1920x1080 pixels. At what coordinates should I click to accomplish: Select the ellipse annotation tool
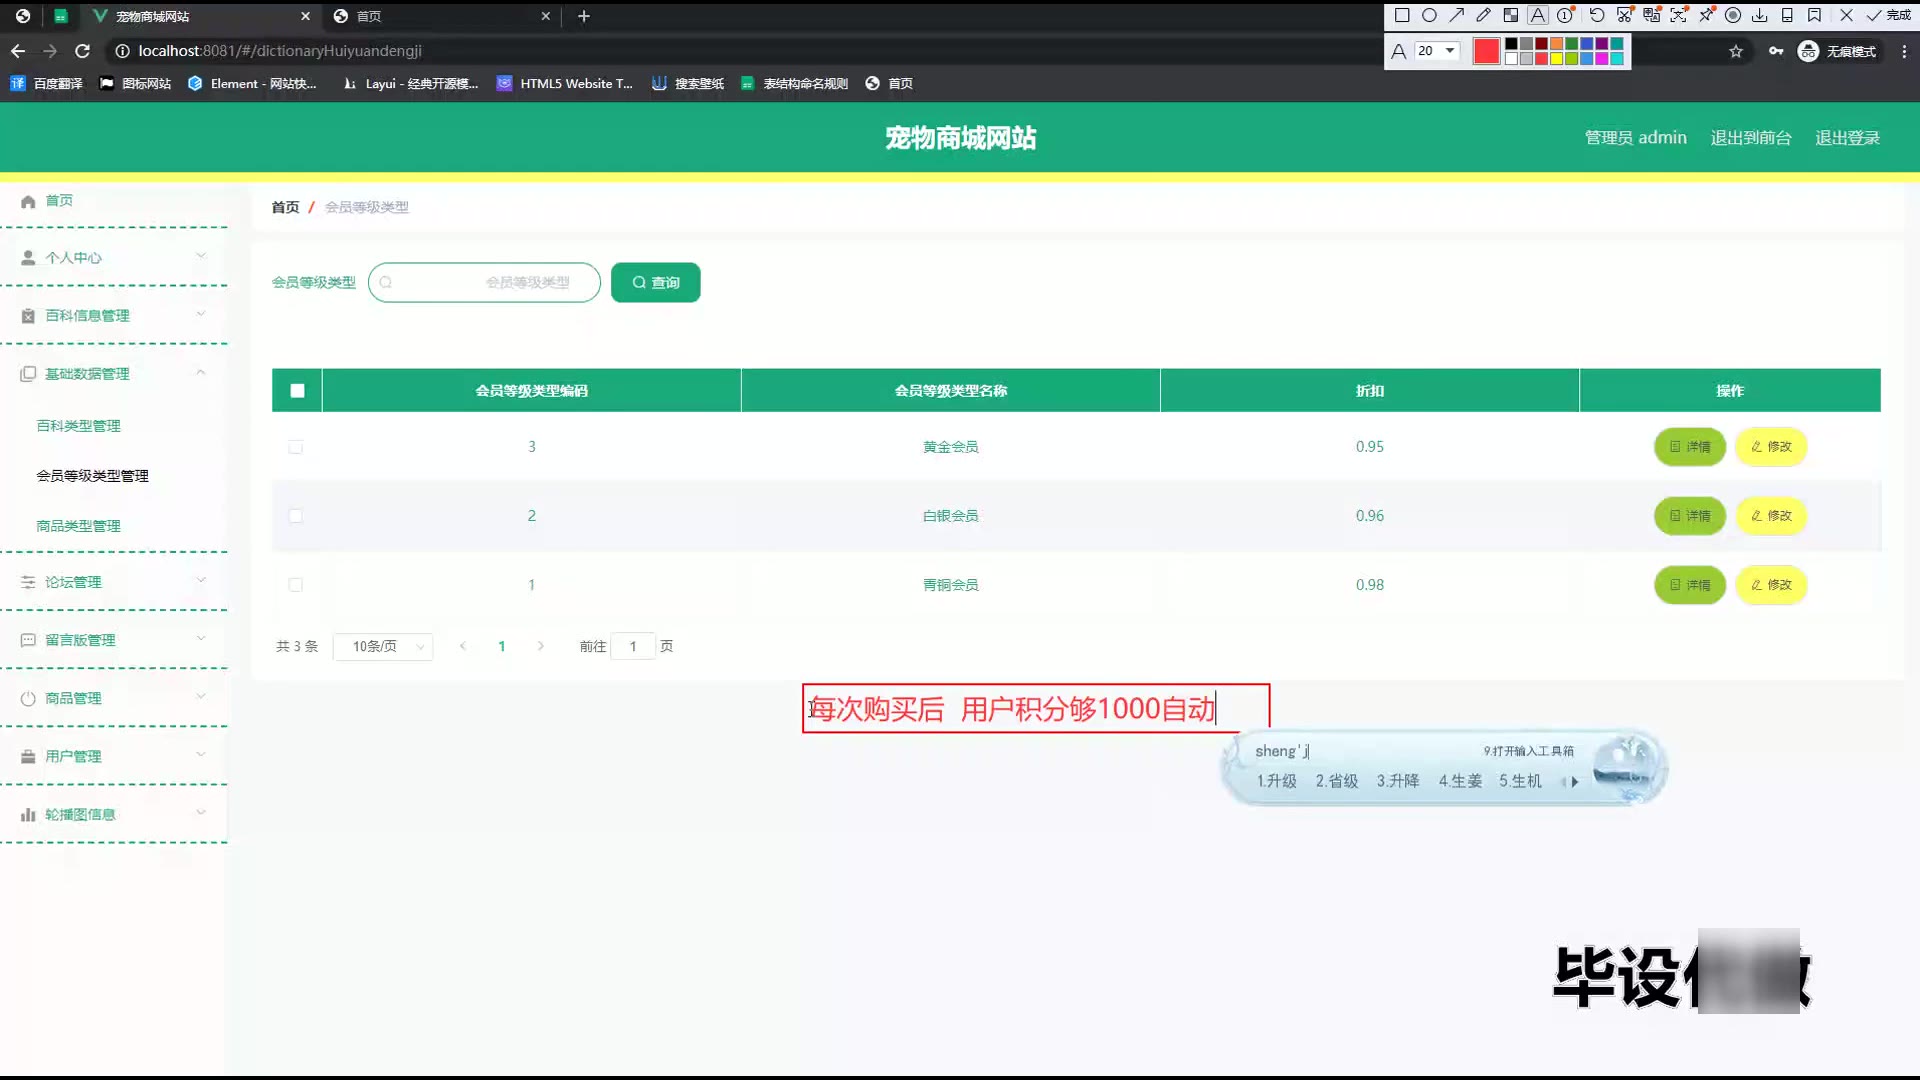pos(1429,15)
